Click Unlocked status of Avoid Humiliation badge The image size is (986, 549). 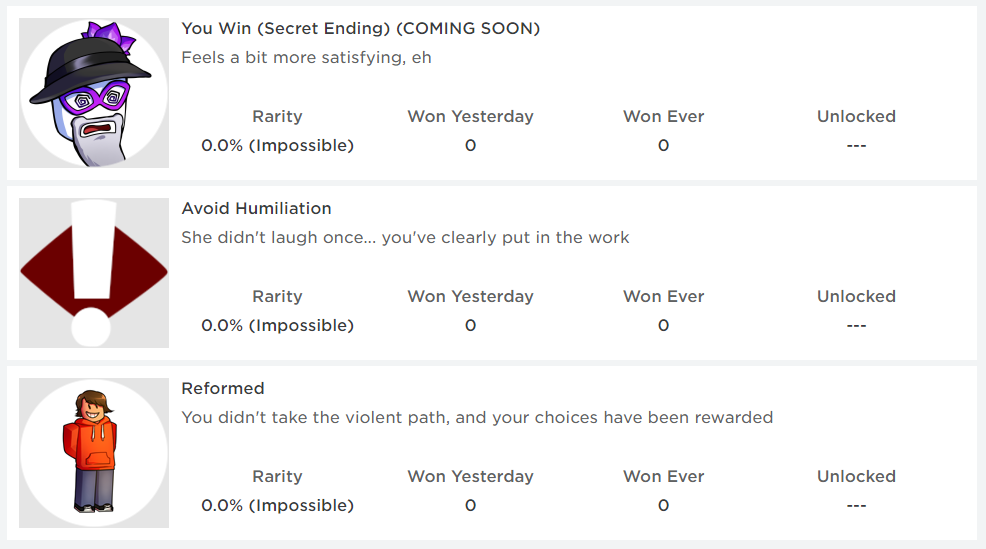856,326
